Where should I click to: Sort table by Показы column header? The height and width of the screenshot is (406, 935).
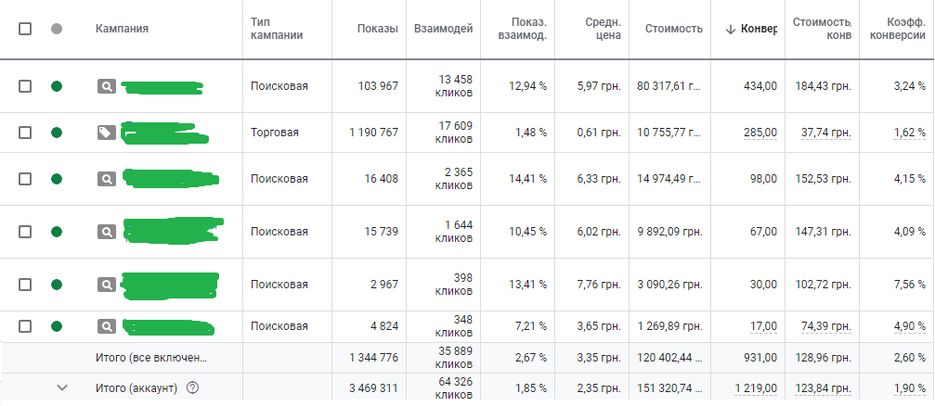(376, 29)
